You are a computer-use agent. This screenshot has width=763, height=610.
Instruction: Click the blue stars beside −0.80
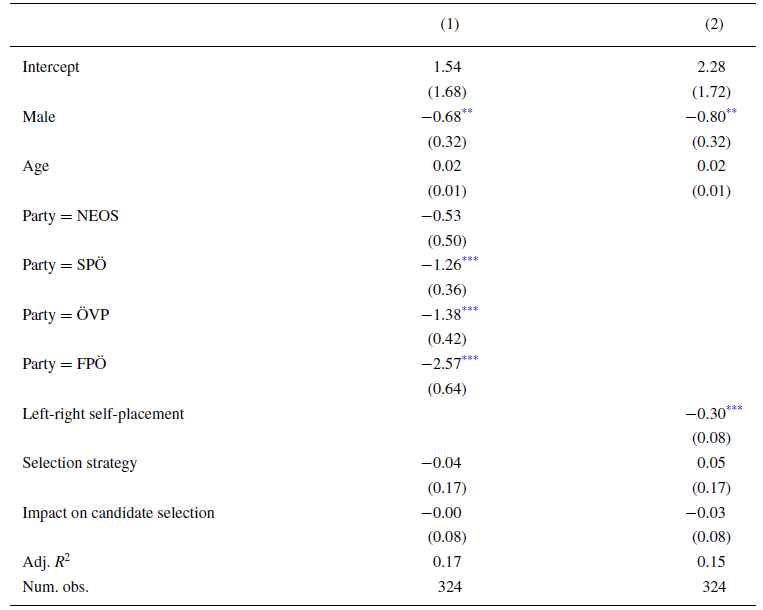(x=732, y=113)
